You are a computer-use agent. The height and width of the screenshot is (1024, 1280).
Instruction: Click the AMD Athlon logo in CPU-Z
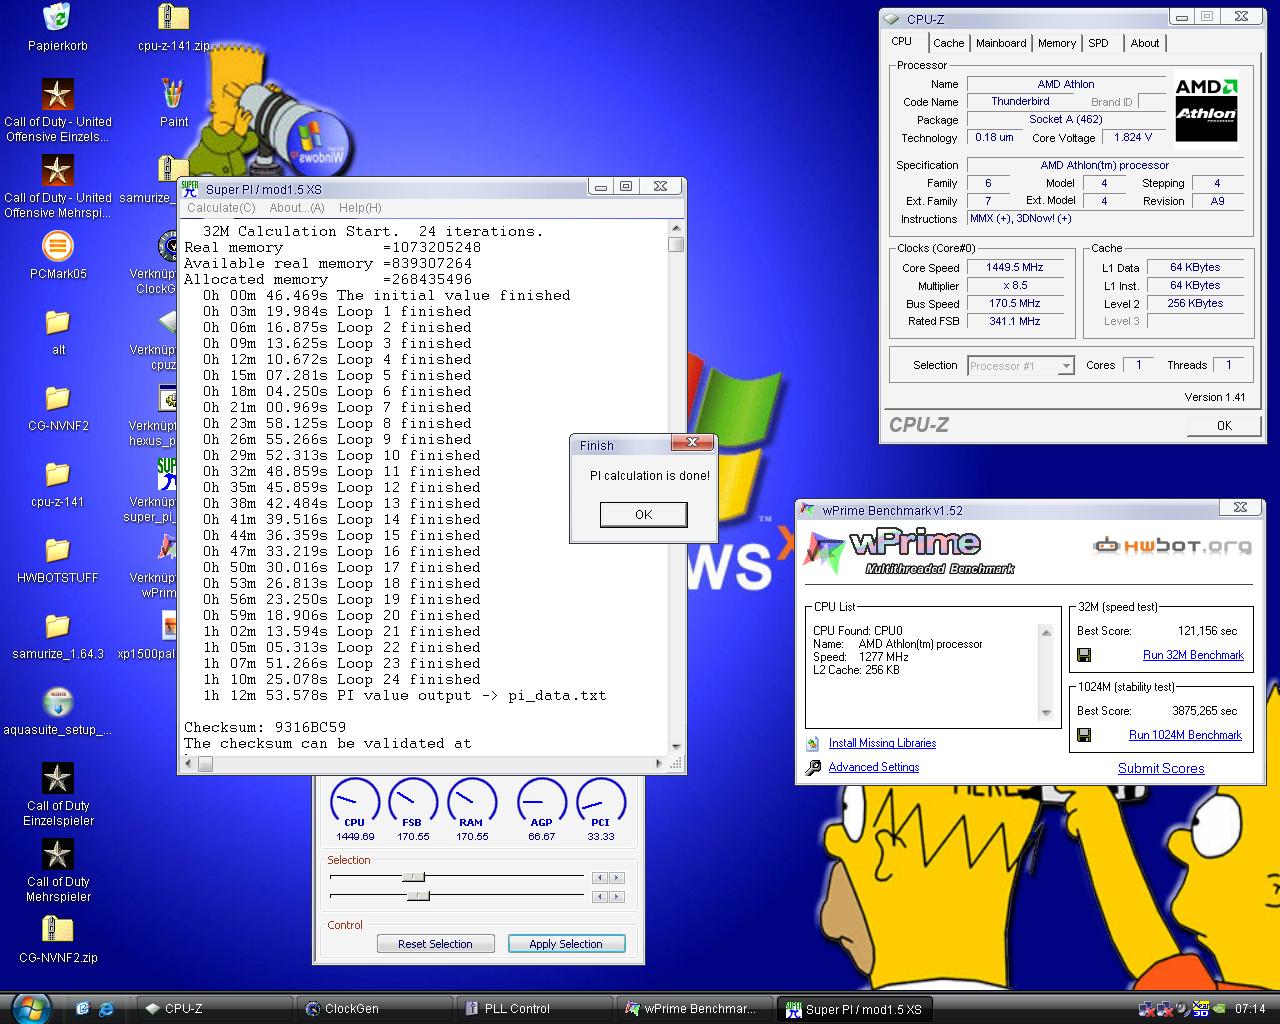(x=1206, y=108)
